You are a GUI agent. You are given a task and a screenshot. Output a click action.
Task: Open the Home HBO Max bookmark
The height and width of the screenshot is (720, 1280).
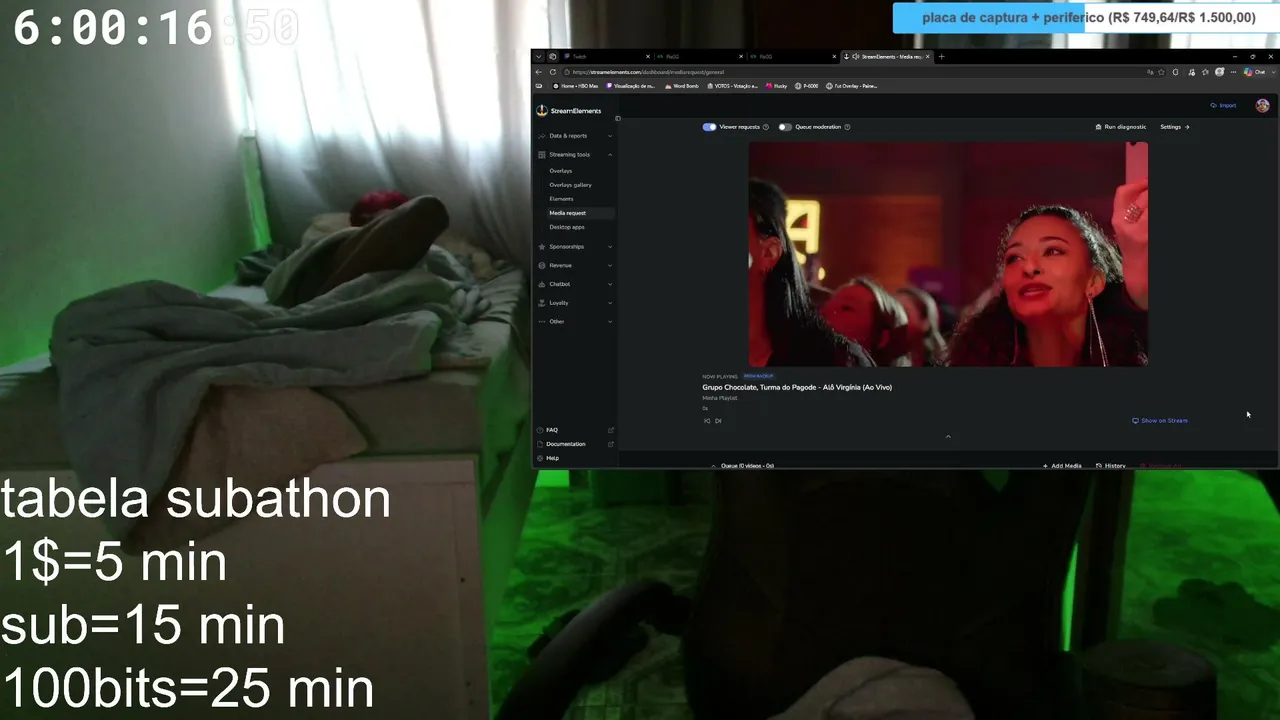click(576, 86)
